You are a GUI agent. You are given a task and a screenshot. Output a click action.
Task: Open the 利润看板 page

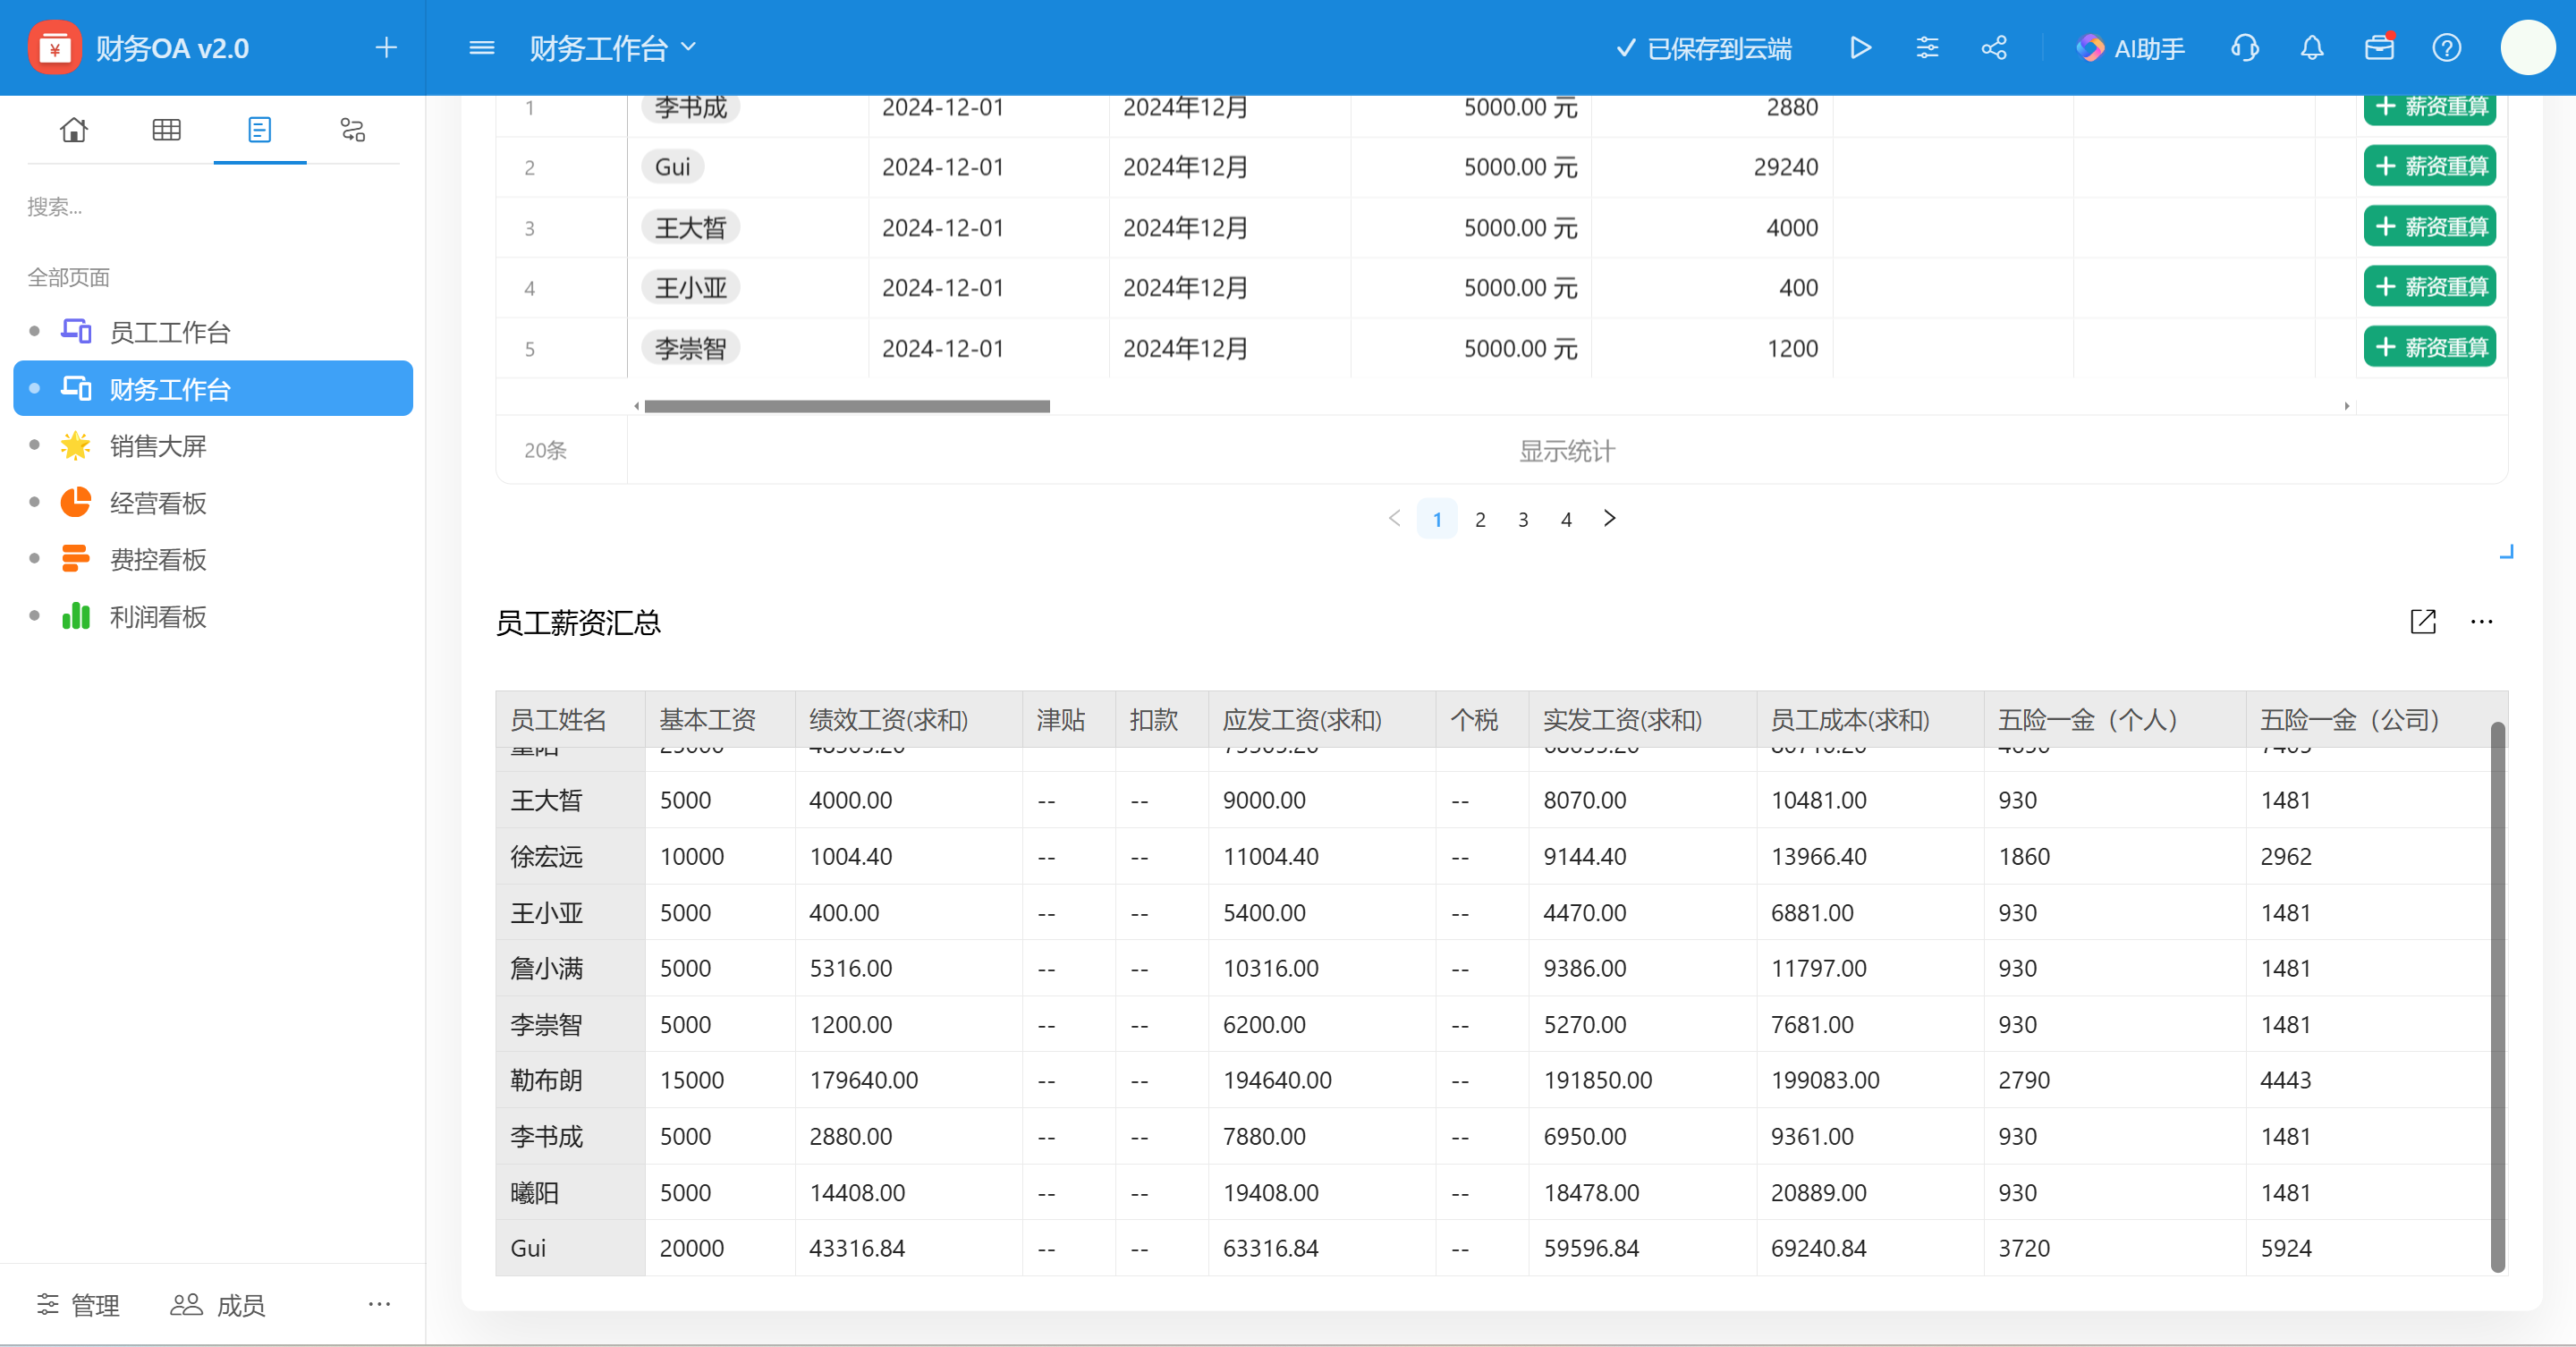coord(213,617)
